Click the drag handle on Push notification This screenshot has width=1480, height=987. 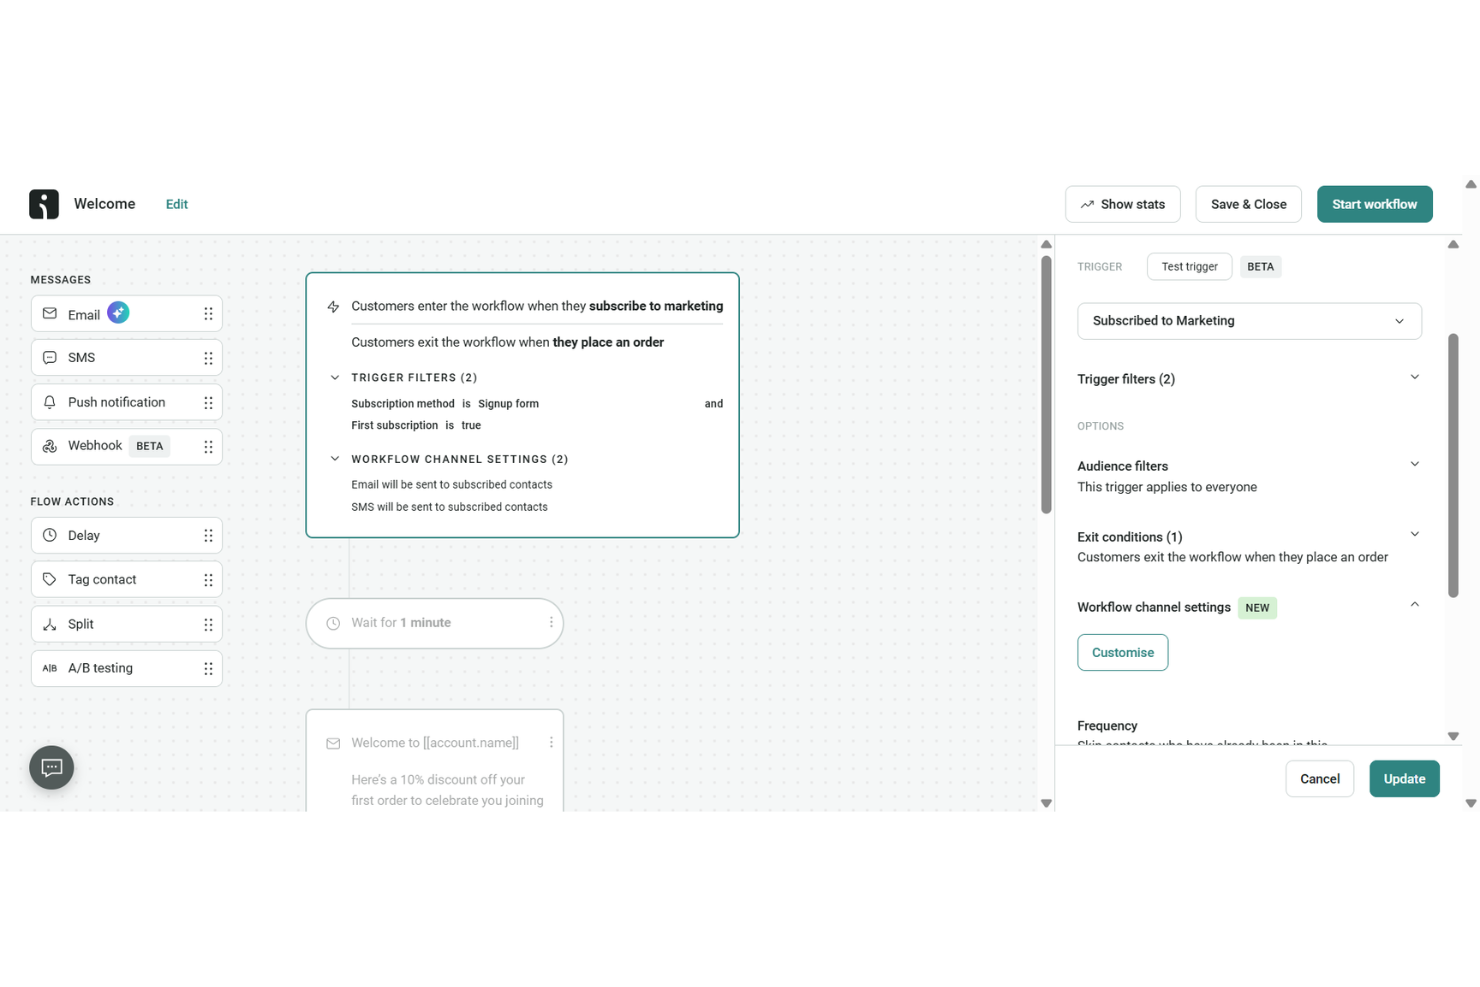coord(208,402)
